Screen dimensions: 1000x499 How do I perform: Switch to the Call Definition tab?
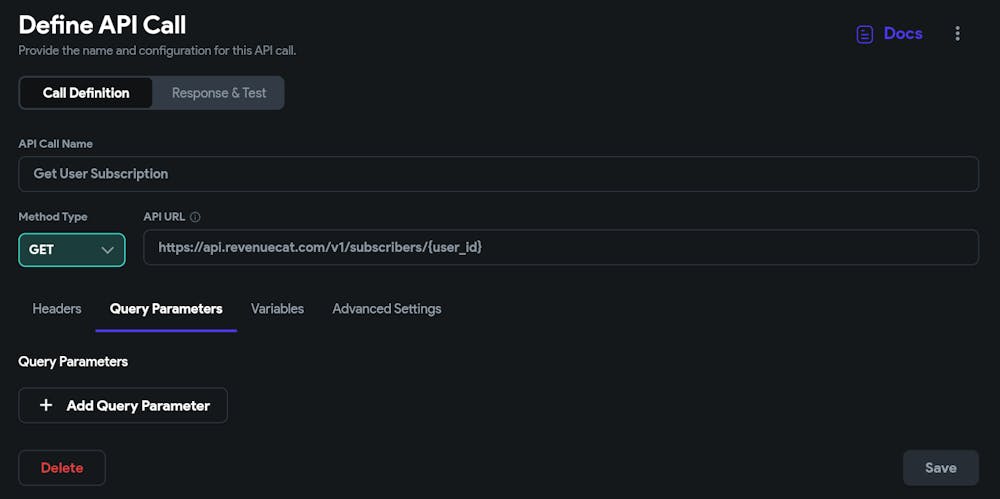(86, 93)
